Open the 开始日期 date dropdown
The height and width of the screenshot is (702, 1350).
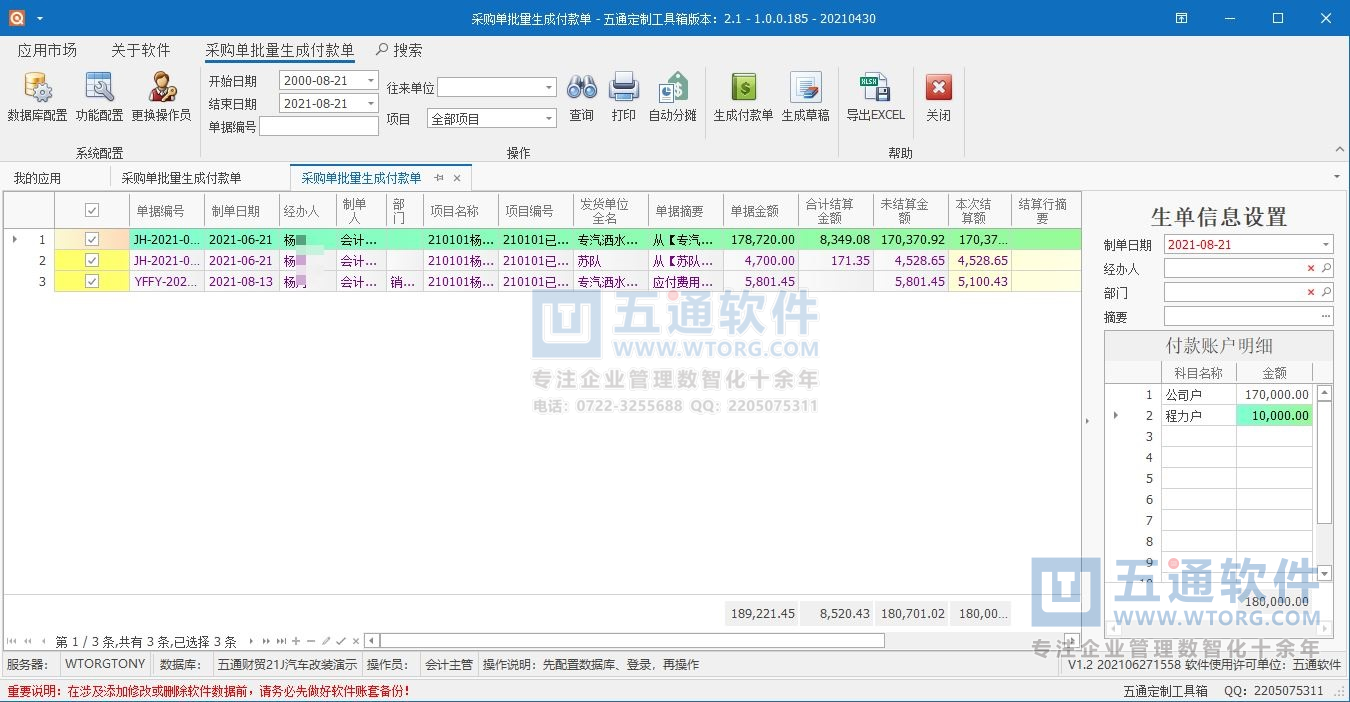[x=371, y=81]
